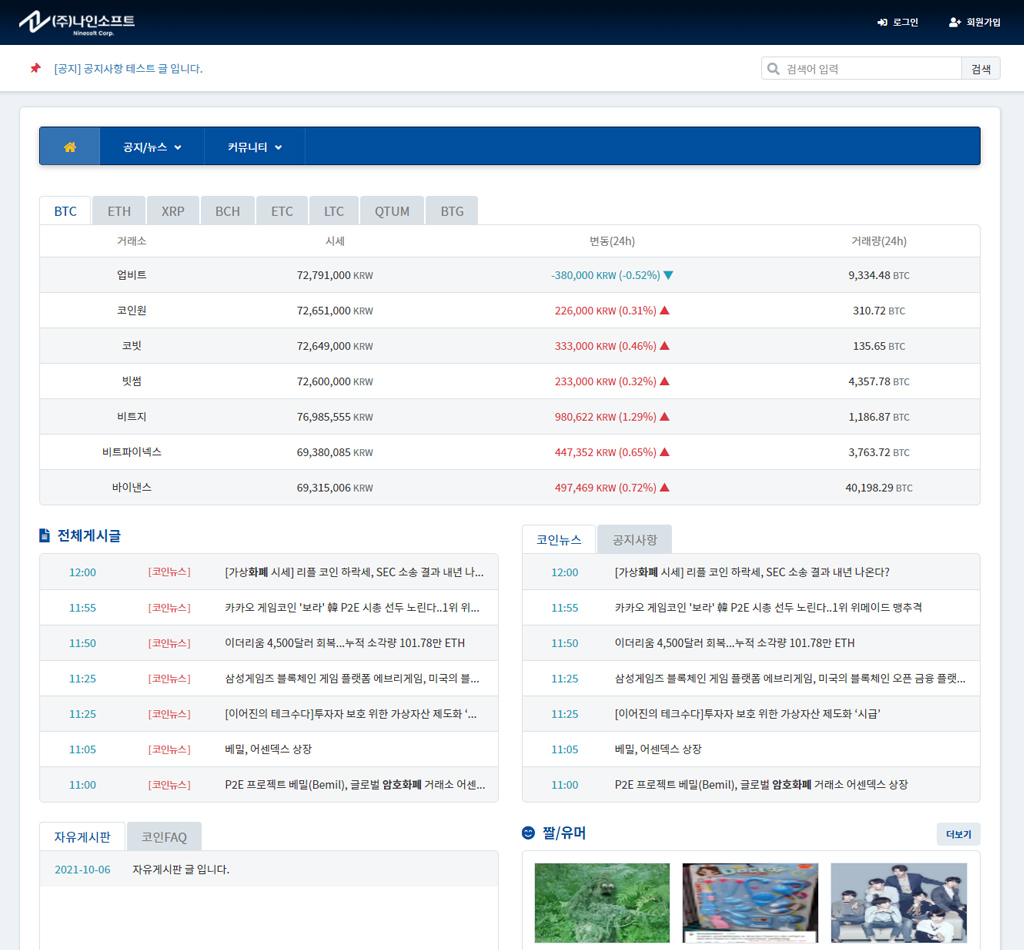Click the smiley icon beside 짤/유머
This screenshot has width=1024, height=950.
pos(528,833)
